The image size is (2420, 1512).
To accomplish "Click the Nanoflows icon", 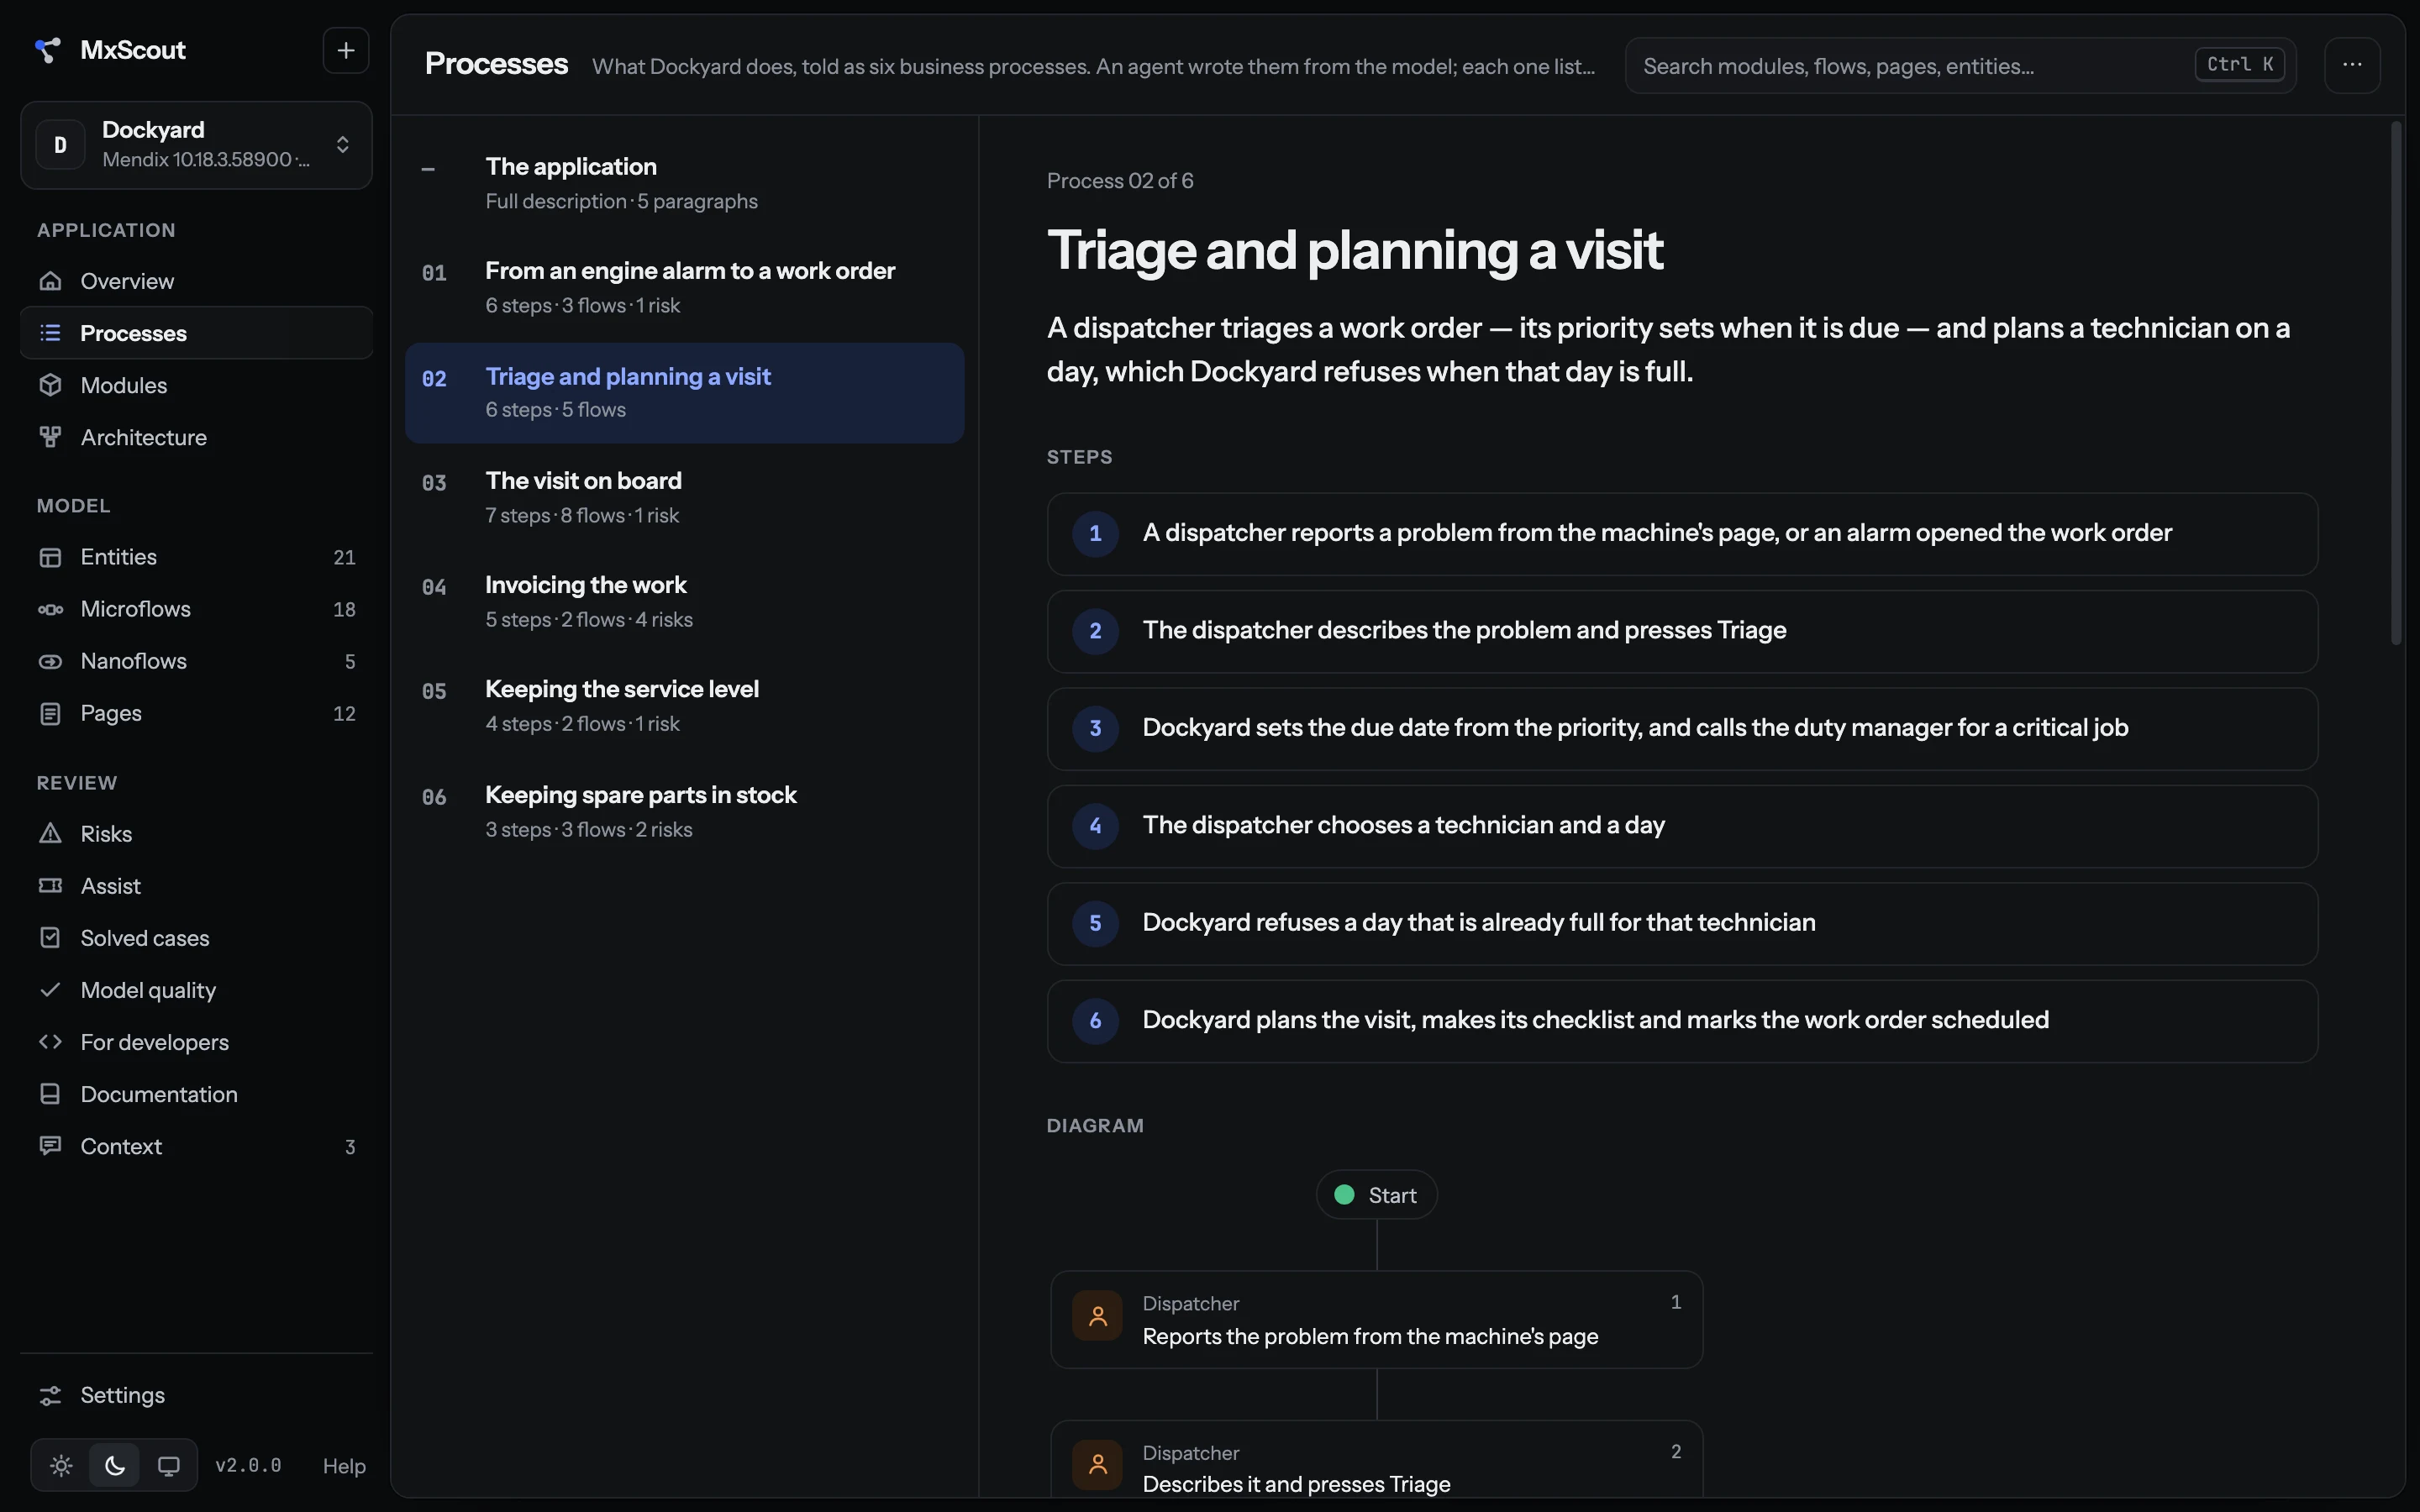I will tap(50, 661).
